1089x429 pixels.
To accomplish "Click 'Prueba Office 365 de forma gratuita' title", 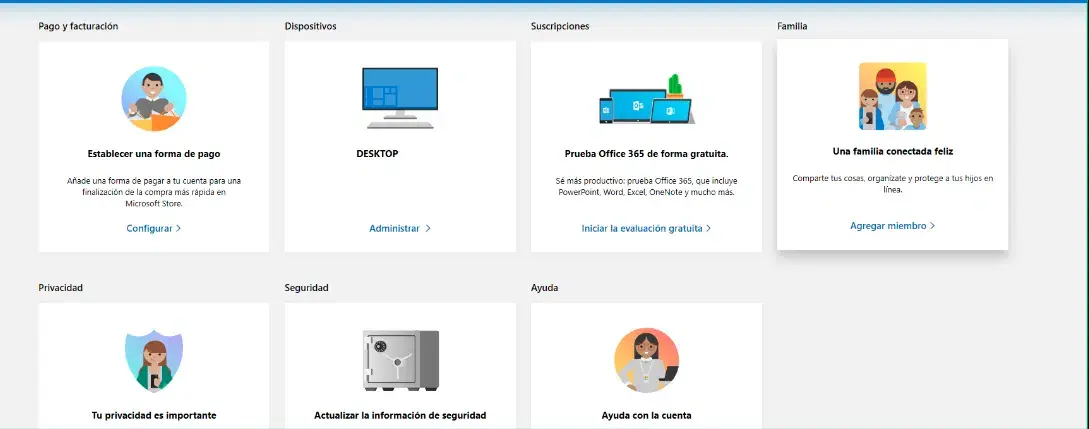I will point(647,154).
